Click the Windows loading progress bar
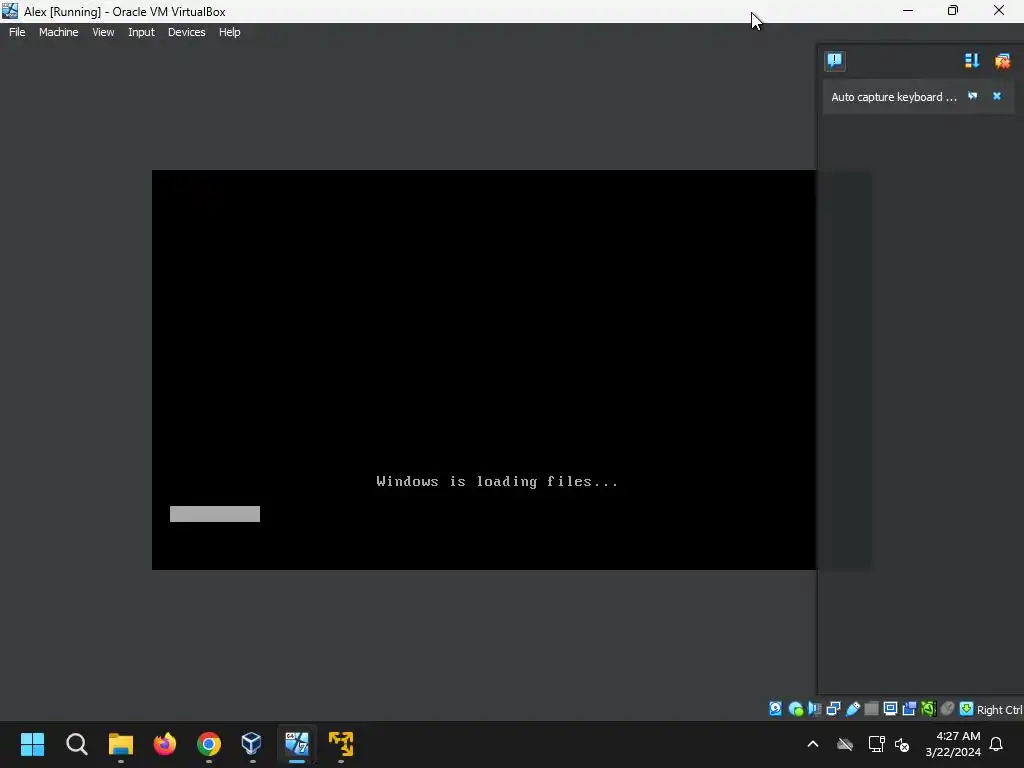This screenshot has height=768, width=1024. point(215,514)
